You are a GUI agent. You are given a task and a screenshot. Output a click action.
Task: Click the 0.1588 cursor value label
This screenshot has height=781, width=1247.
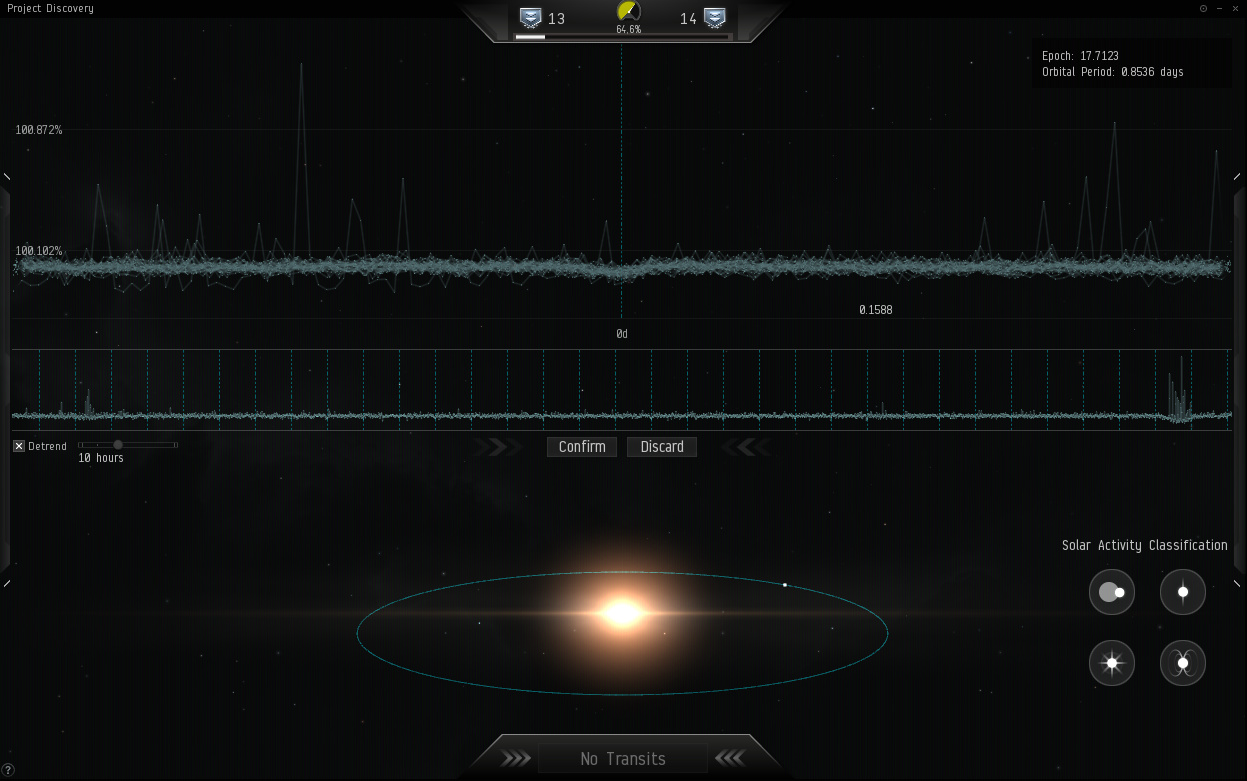tap(876, 310)
